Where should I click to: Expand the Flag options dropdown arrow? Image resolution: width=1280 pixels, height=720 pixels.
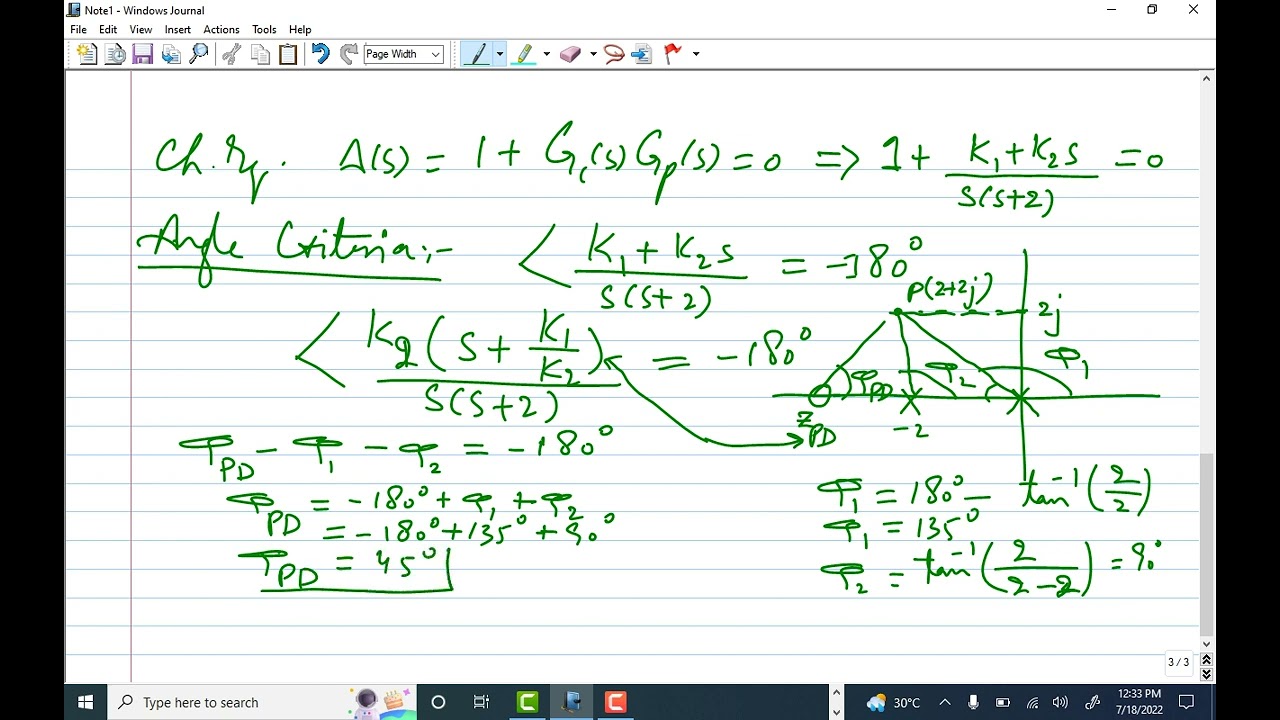[696, 54]
